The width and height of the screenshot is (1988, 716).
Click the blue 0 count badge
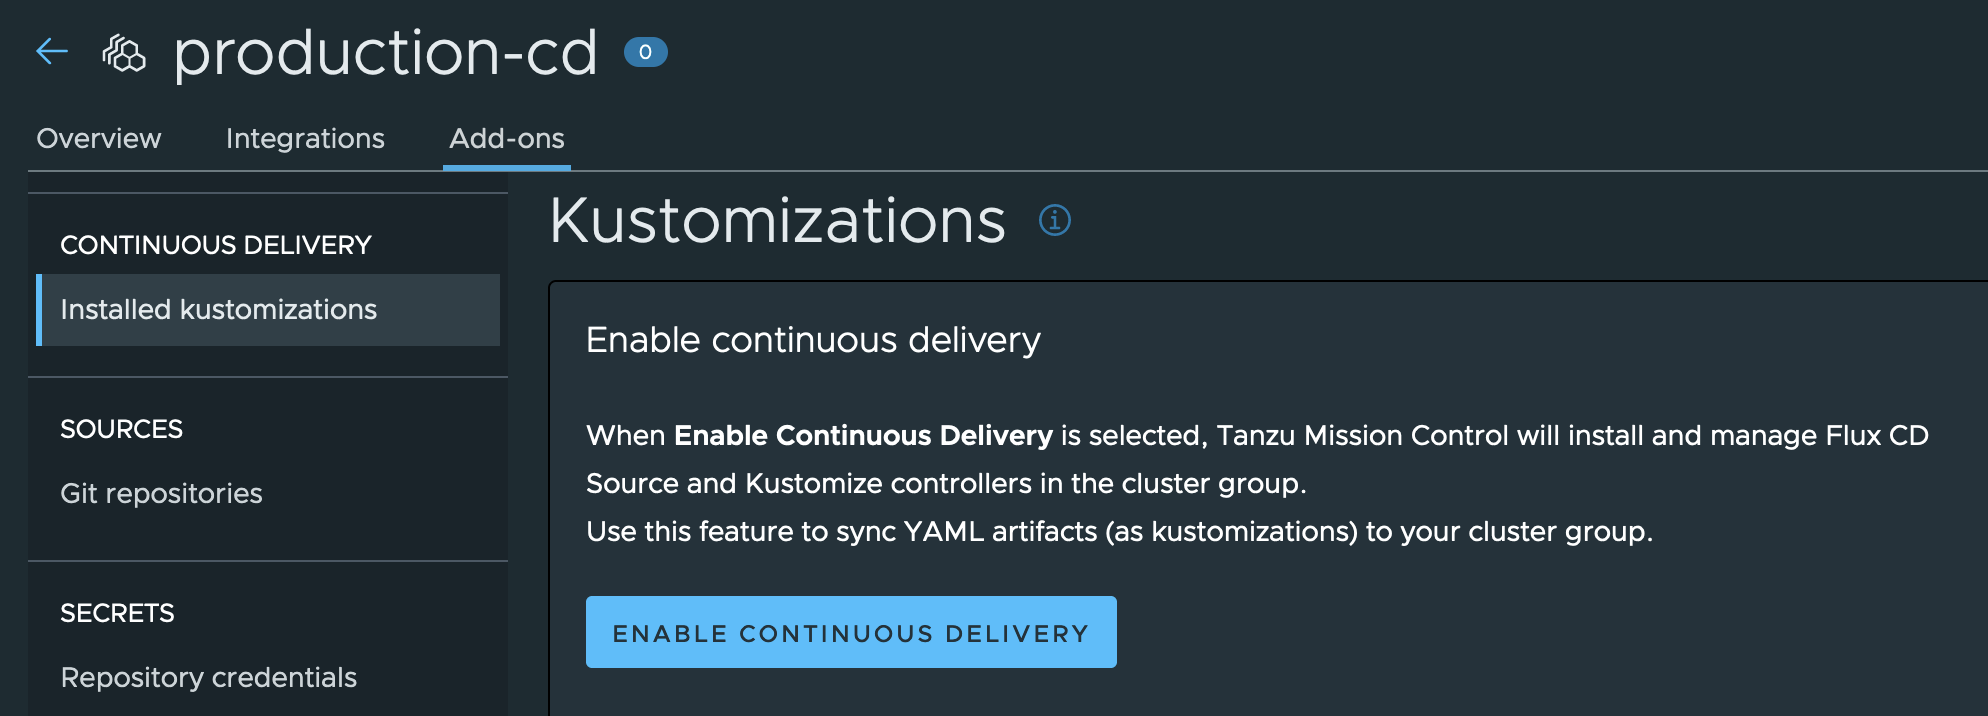646,52
